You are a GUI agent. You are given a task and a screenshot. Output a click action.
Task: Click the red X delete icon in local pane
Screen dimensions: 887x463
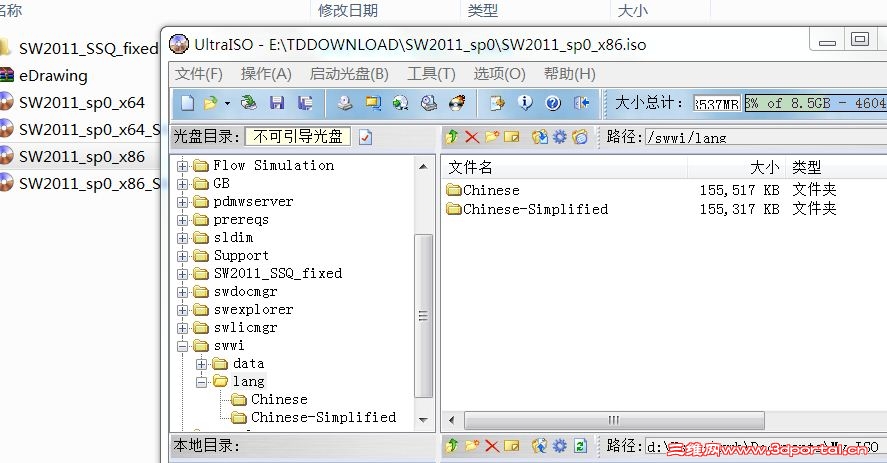click(x=492, y=446)
